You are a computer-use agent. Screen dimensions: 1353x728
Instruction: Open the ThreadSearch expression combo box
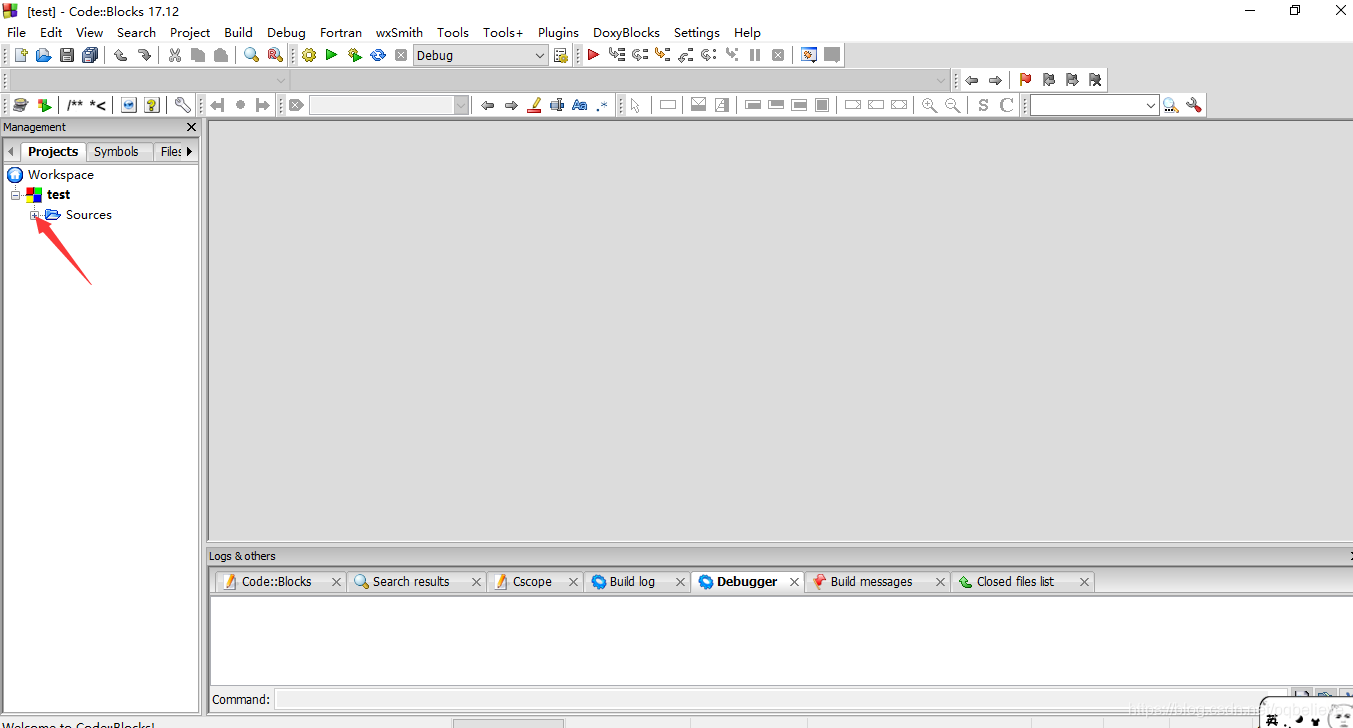pyautogui.click(x=1094, y=105)
